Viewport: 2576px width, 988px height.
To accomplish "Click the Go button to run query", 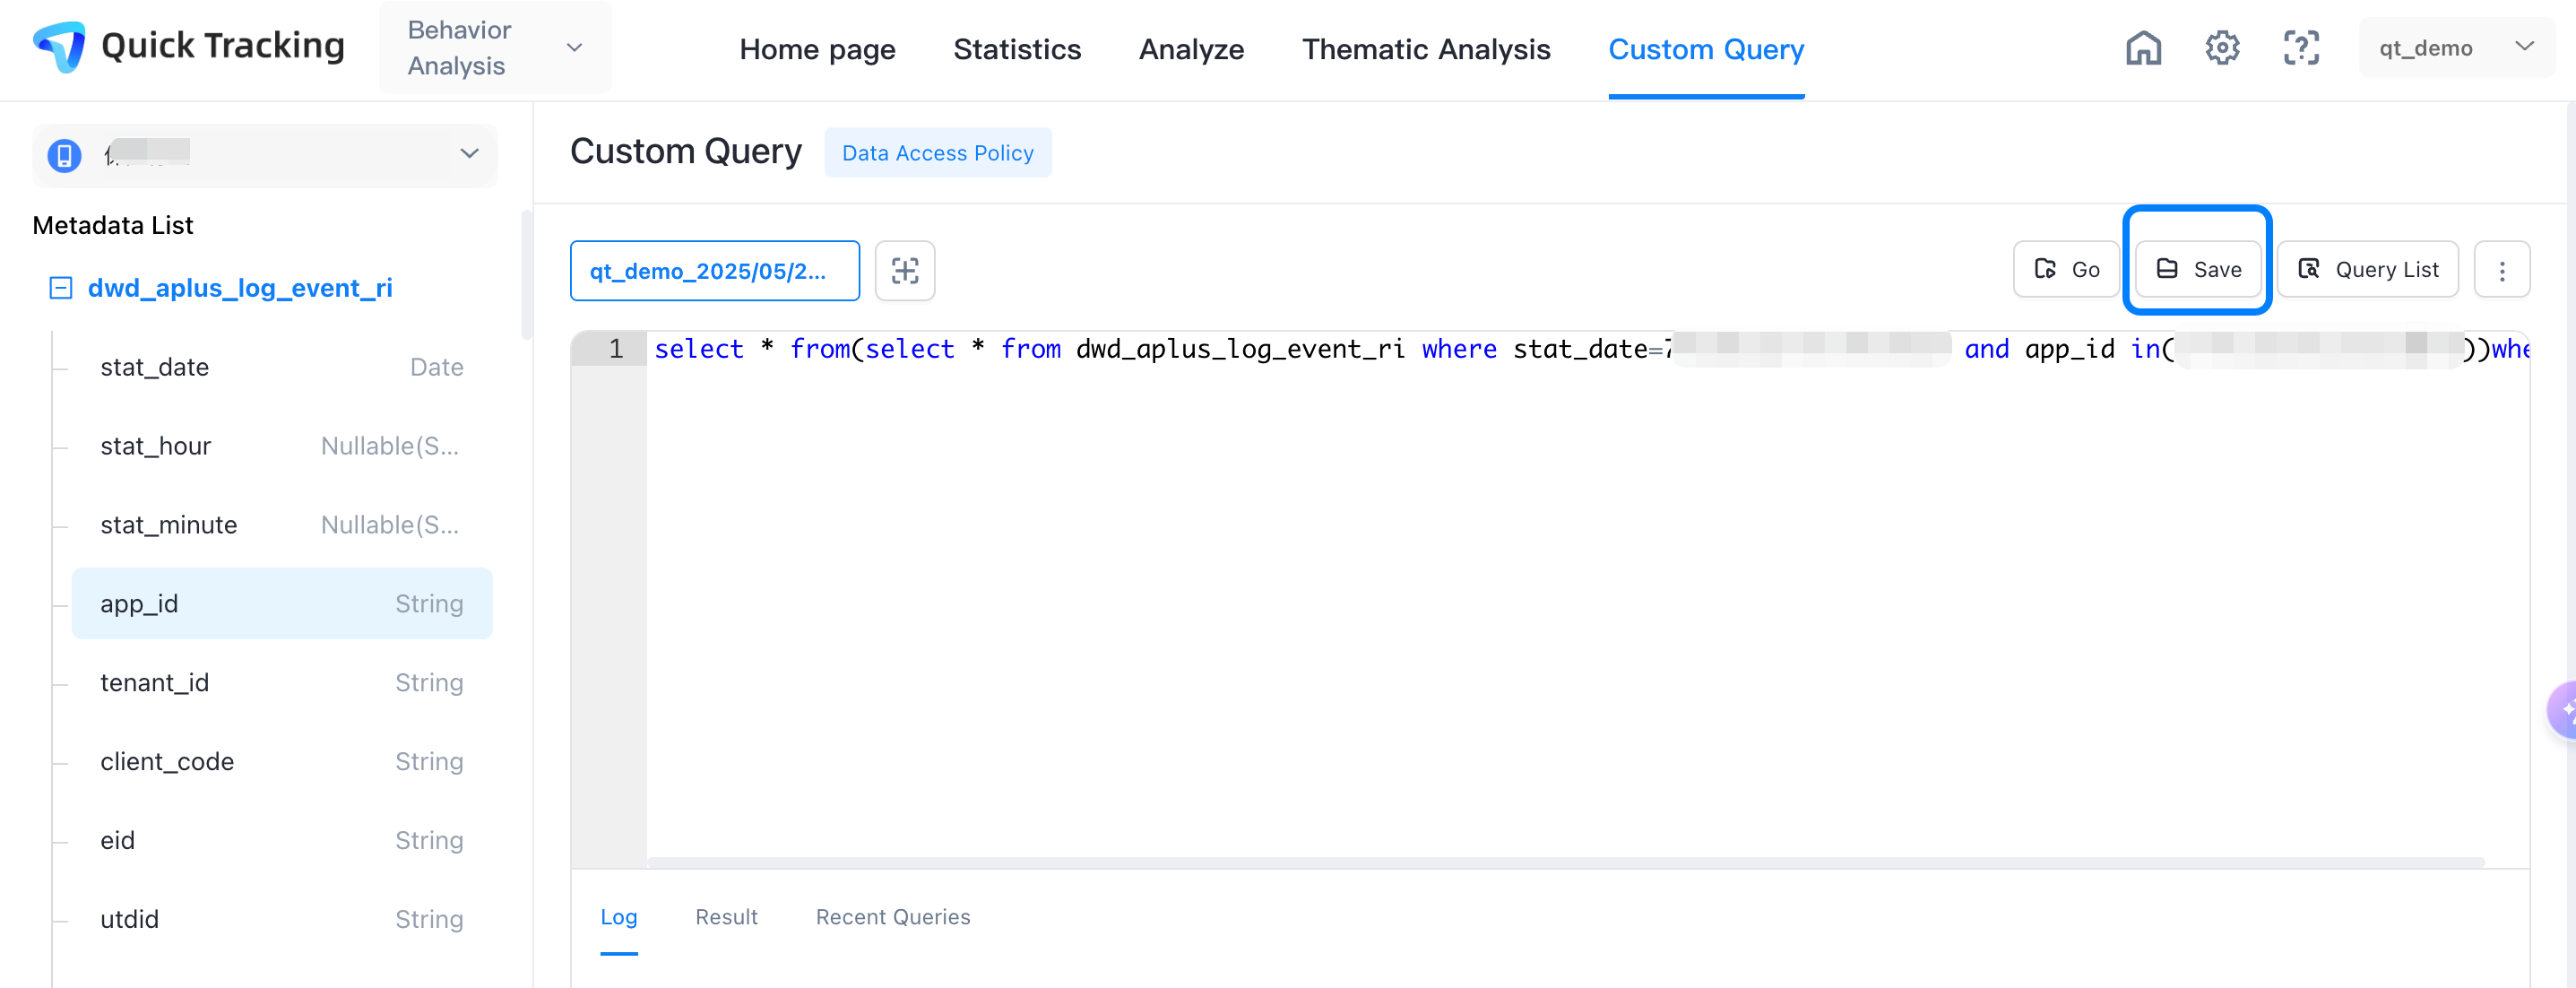I will coord(2065,270).
